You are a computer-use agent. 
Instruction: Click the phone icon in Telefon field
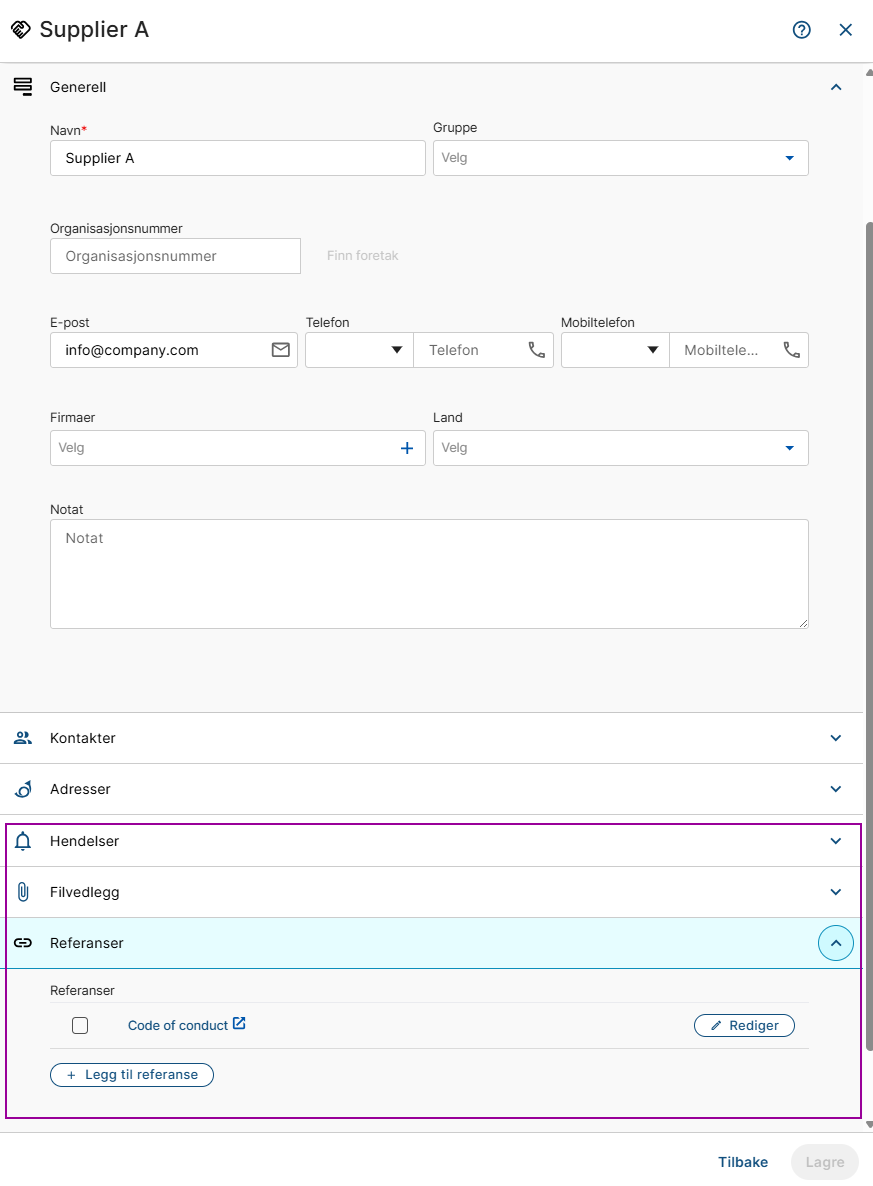pyautogui.click(x=536, y=349)
